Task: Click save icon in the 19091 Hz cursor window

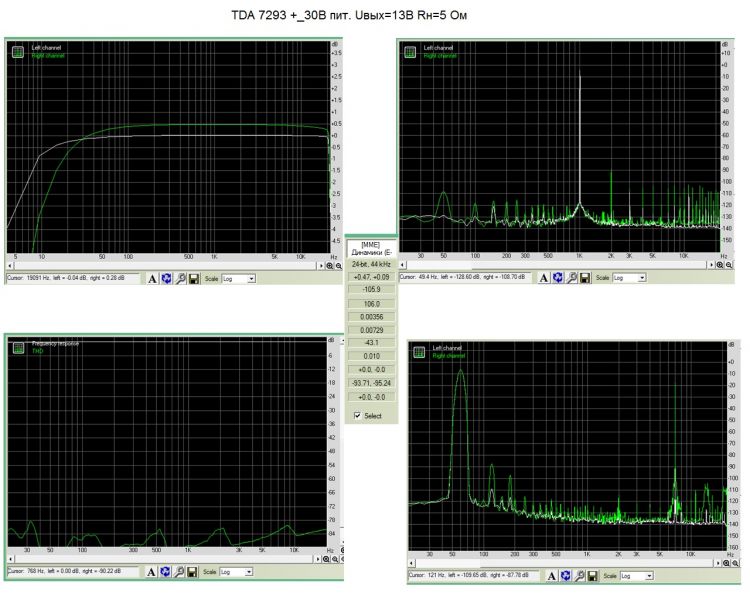Action: pyautogui.click(x=194, y=278)
